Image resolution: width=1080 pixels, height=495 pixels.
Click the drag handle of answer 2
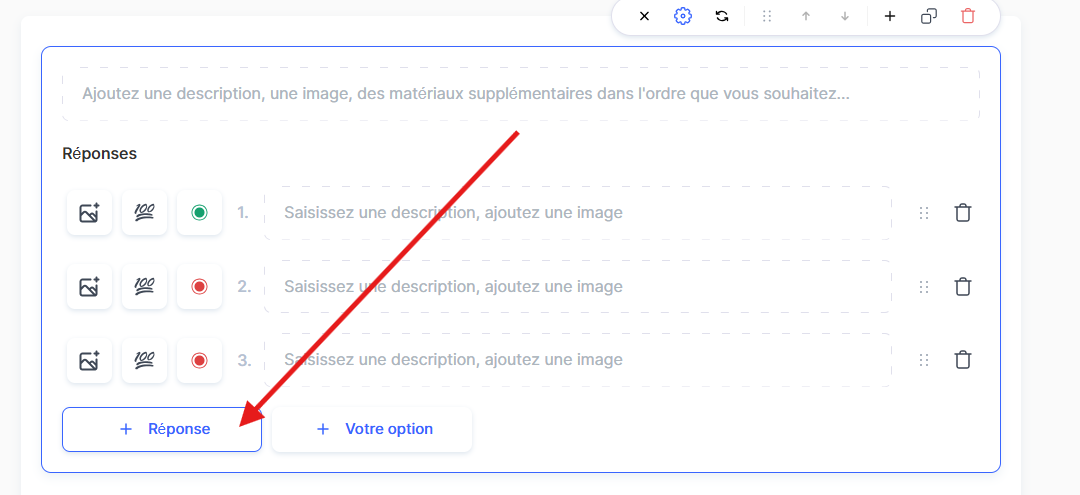pos(924,287)
